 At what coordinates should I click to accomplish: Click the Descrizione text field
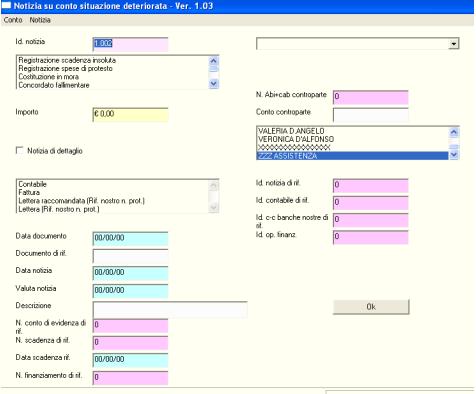coord(170,309)
